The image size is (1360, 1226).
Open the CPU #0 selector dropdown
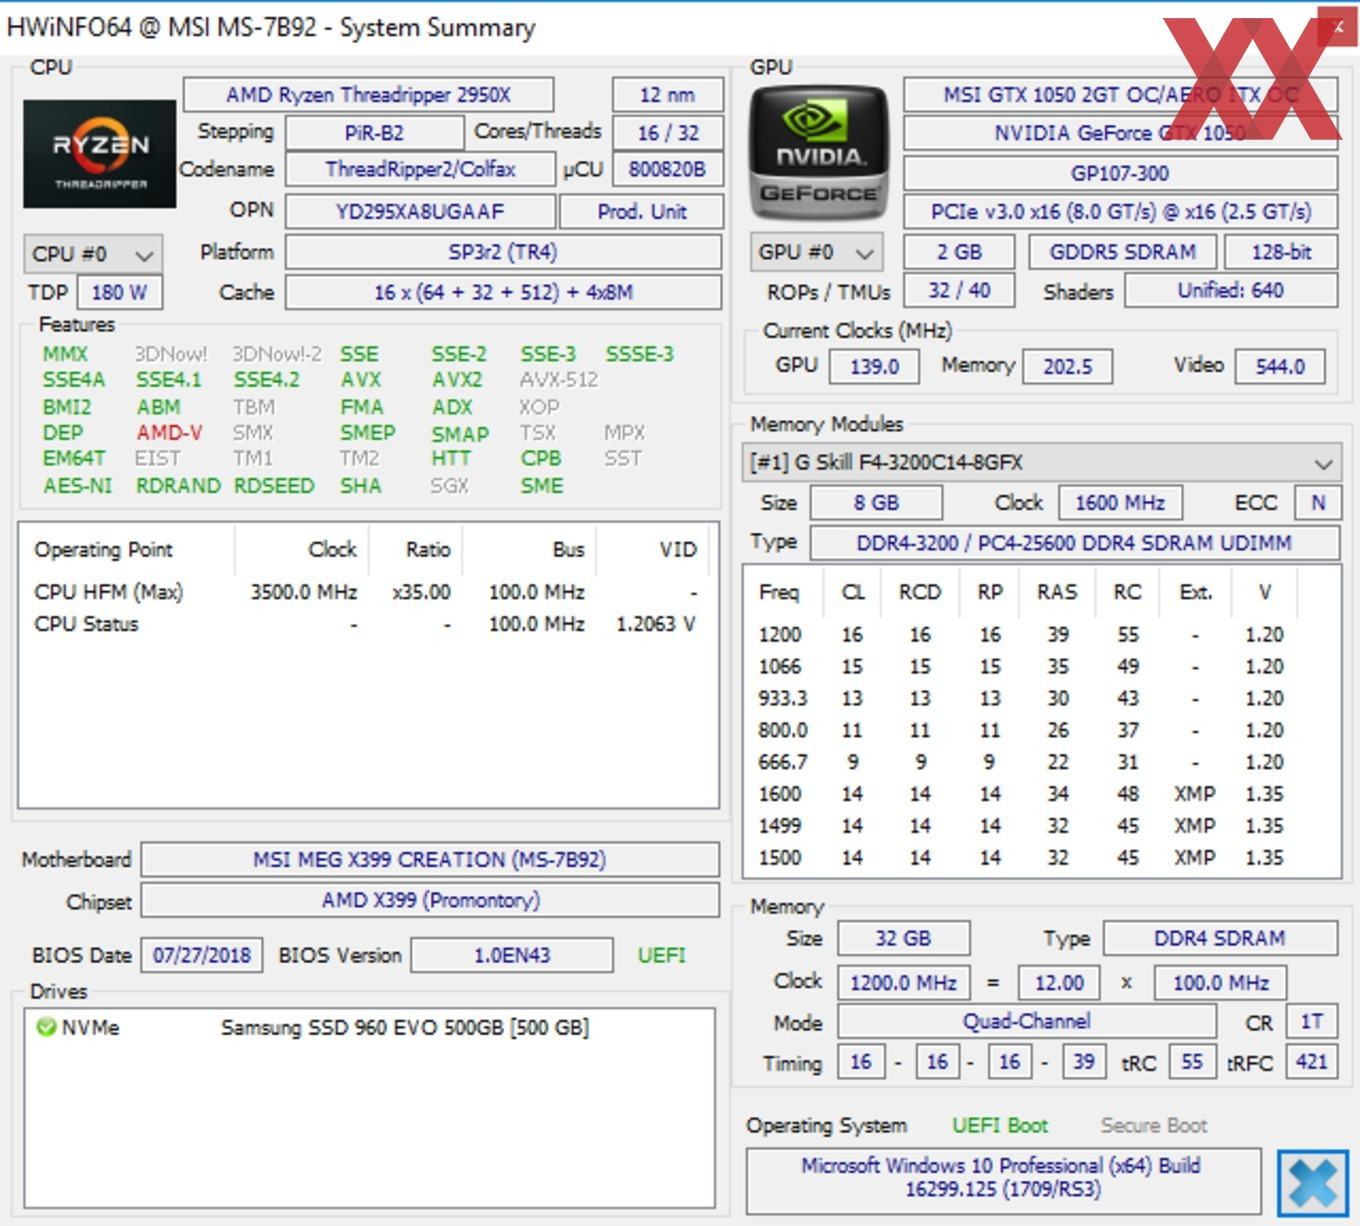click(92, 254)
